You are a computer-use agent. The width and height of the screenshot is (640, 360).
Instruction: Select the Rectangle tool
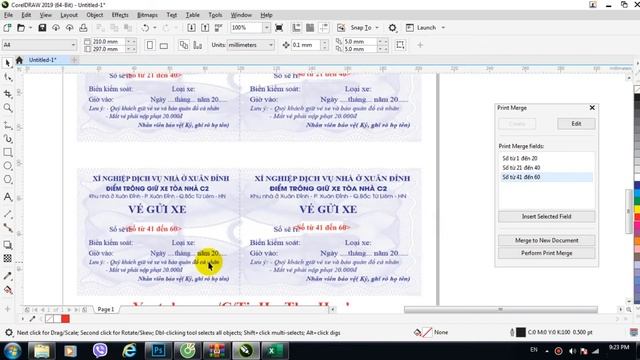[7, 152]
